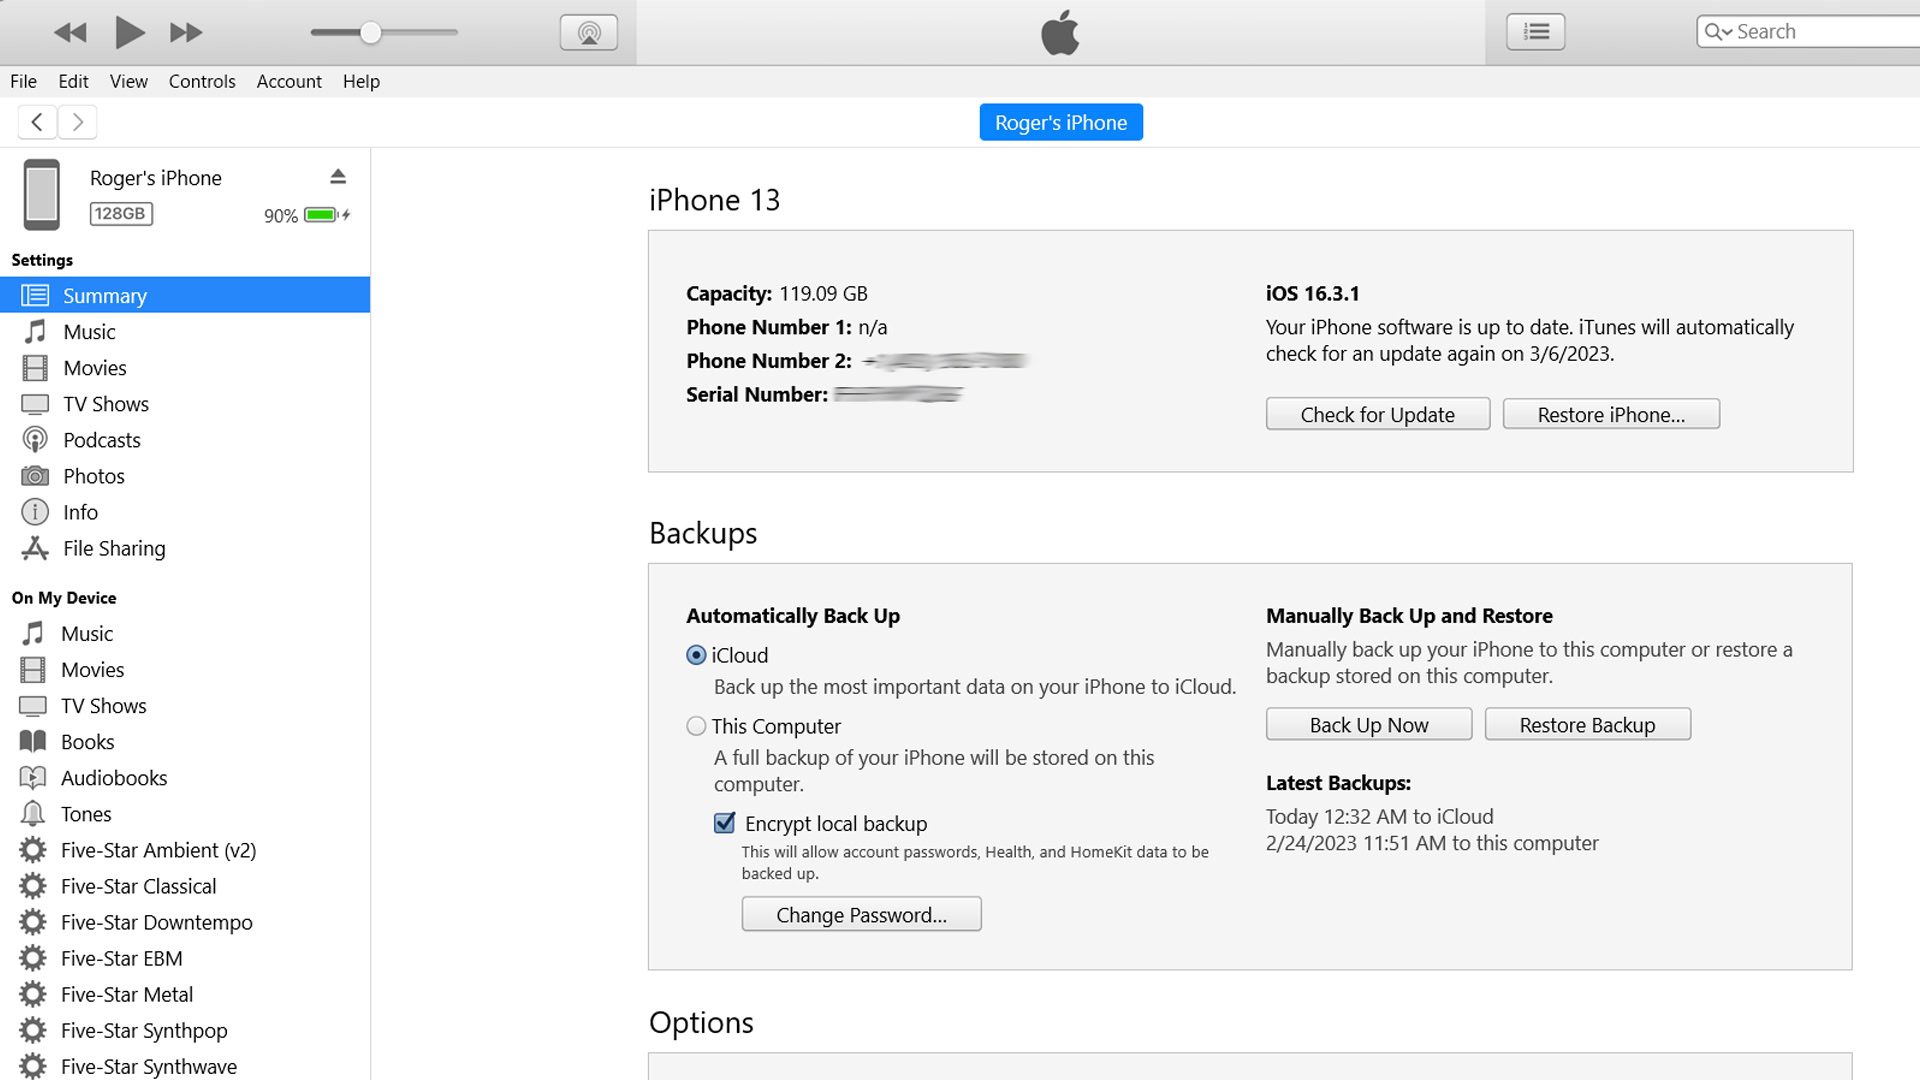Click Back Up Now button
The height and width of the screenshot is (1080, 1920).
[1369, 724]
